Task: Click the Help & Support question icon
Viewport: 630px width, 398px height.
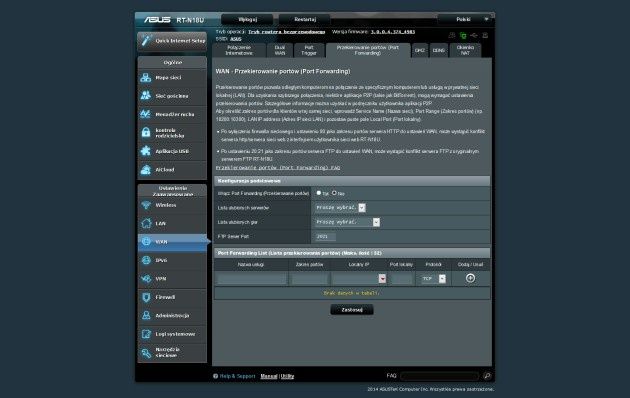Action: coord(215,376)
